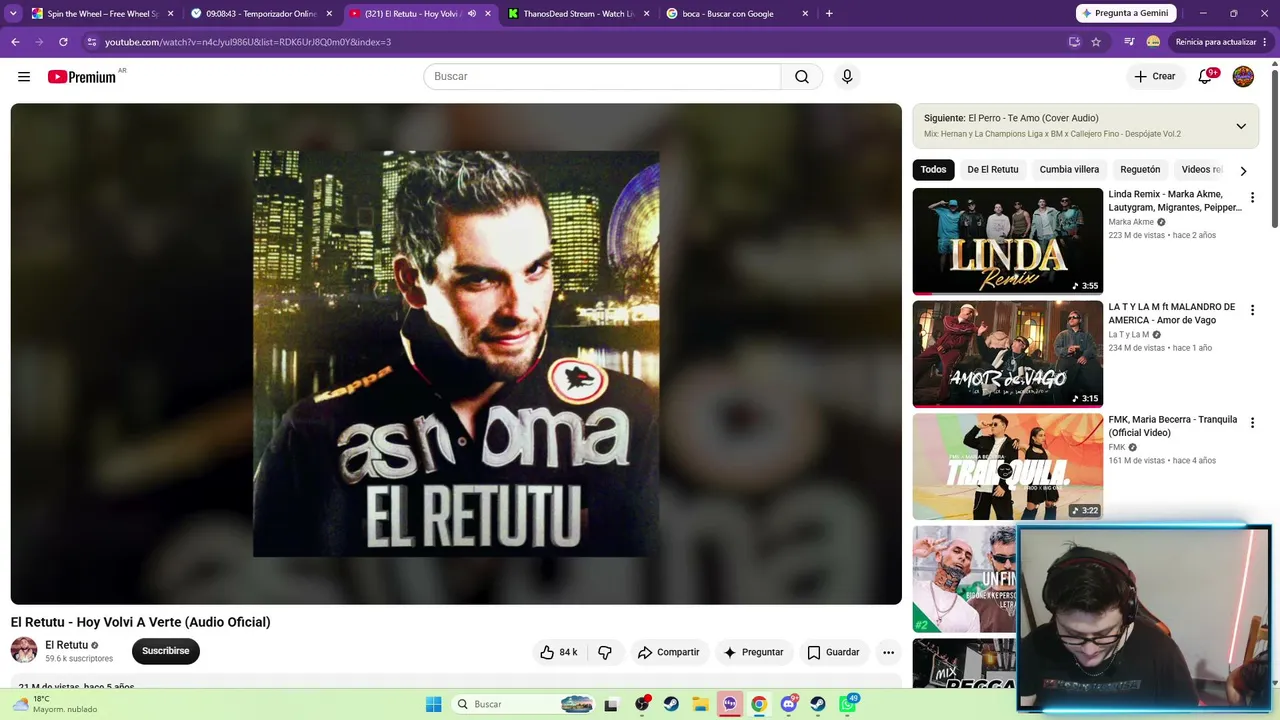Image resolution: width=1280 pixels, height=720 pixels.
Task: Click the Windows taskbar Buscar field
Action: pyautogui.click(x=524, y=704)
